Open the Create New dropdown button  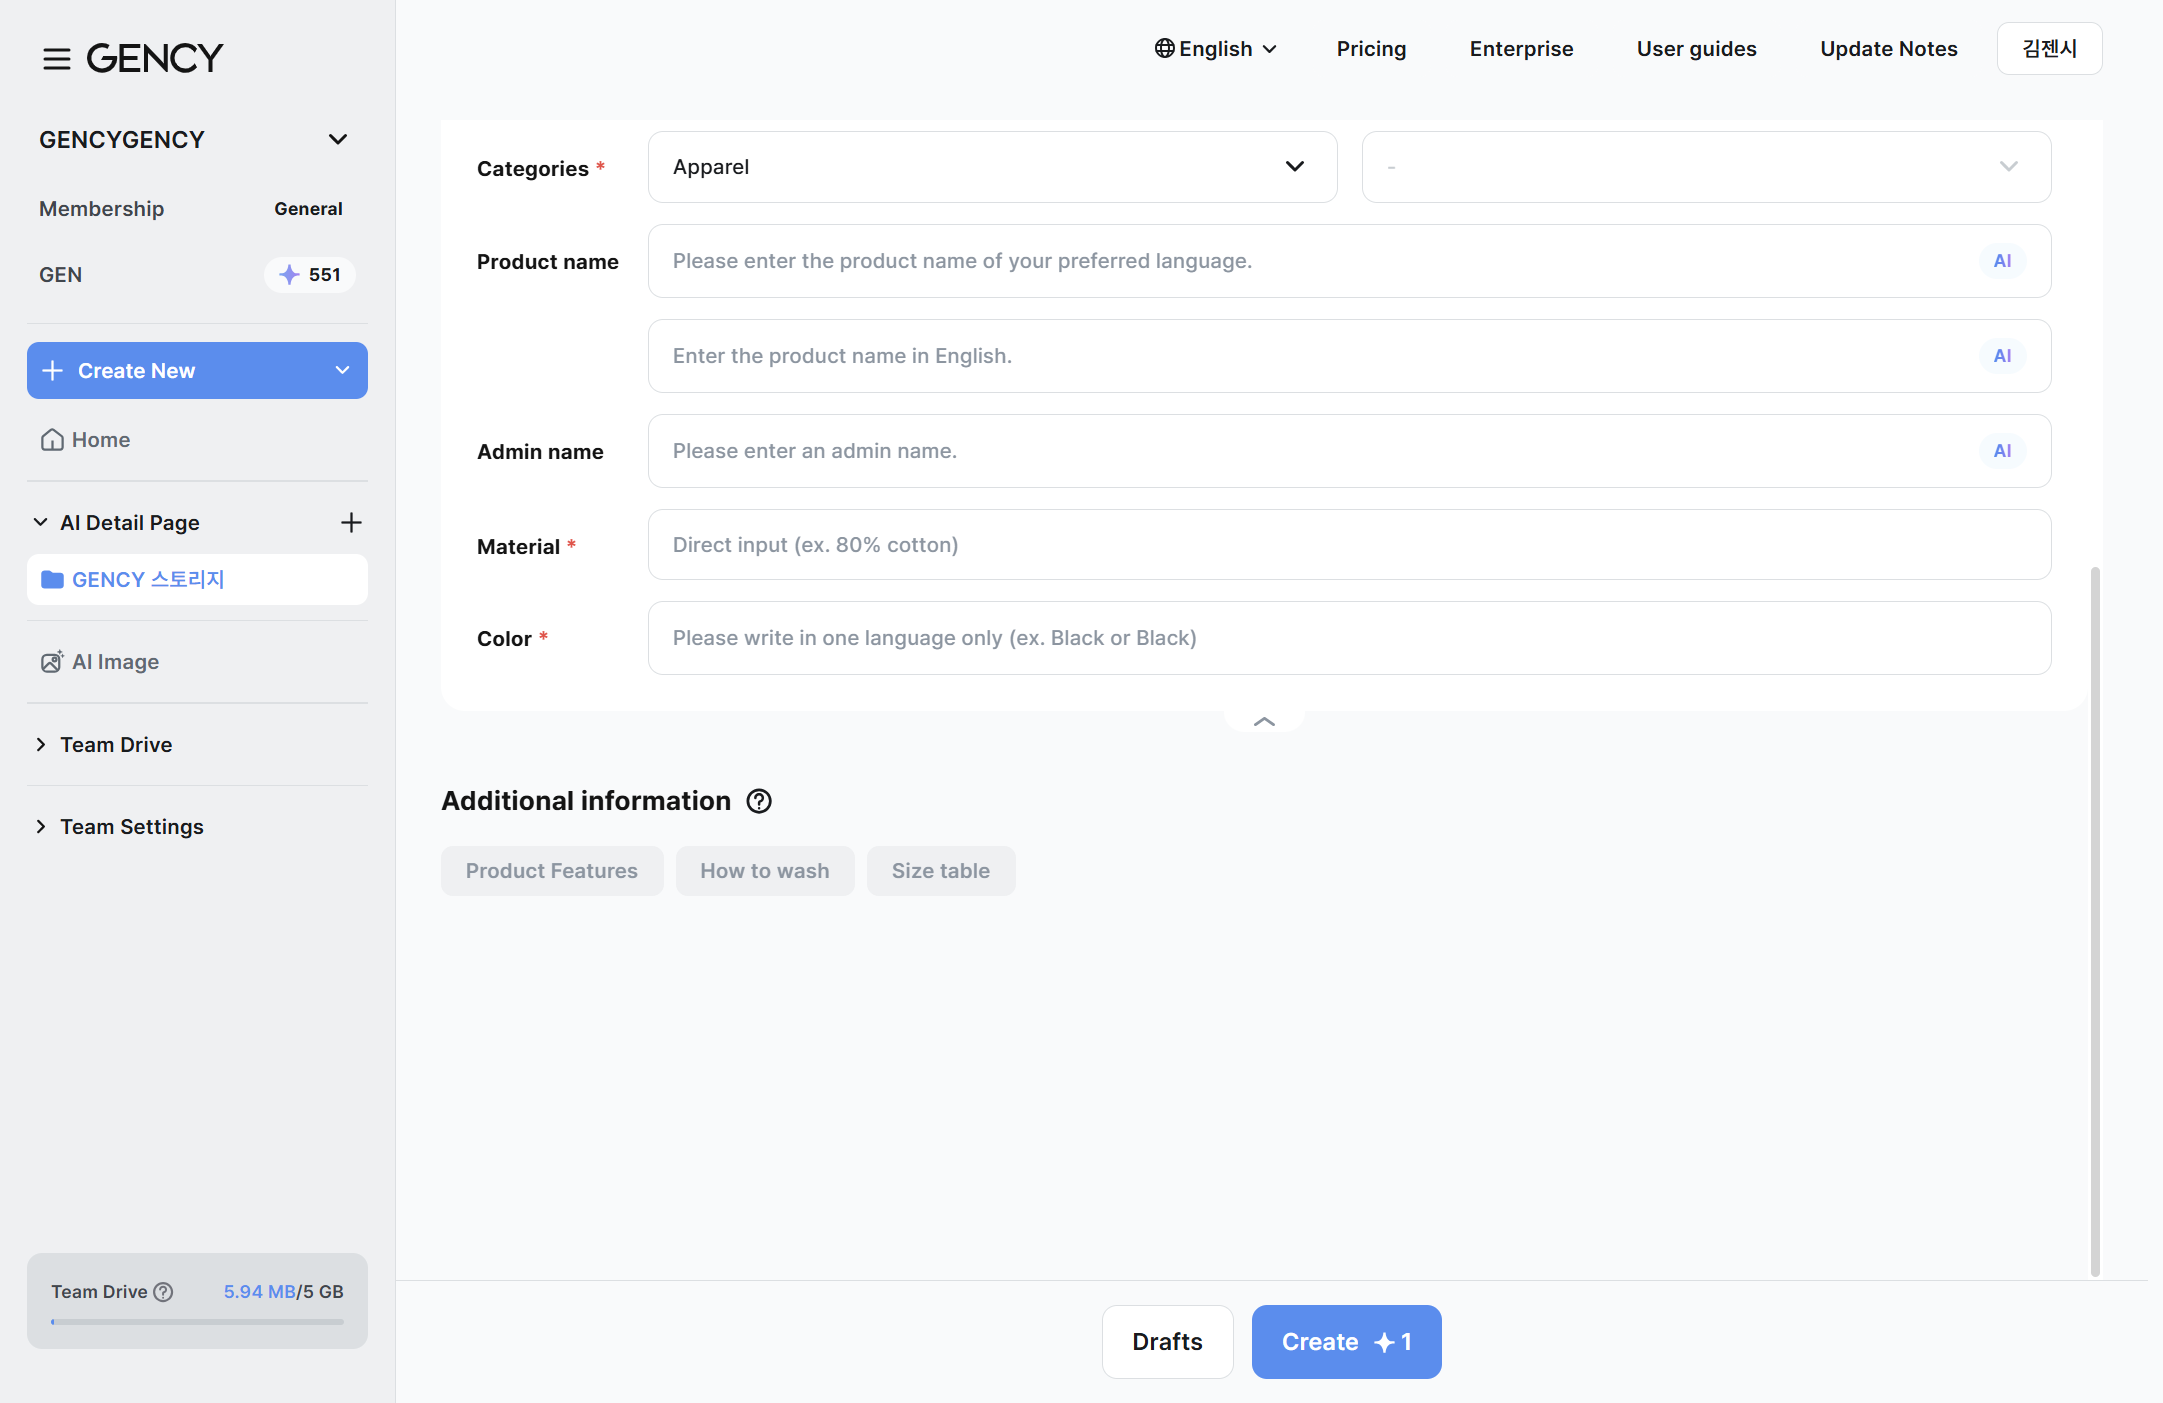pyautogui.click(x=197, y=371)
